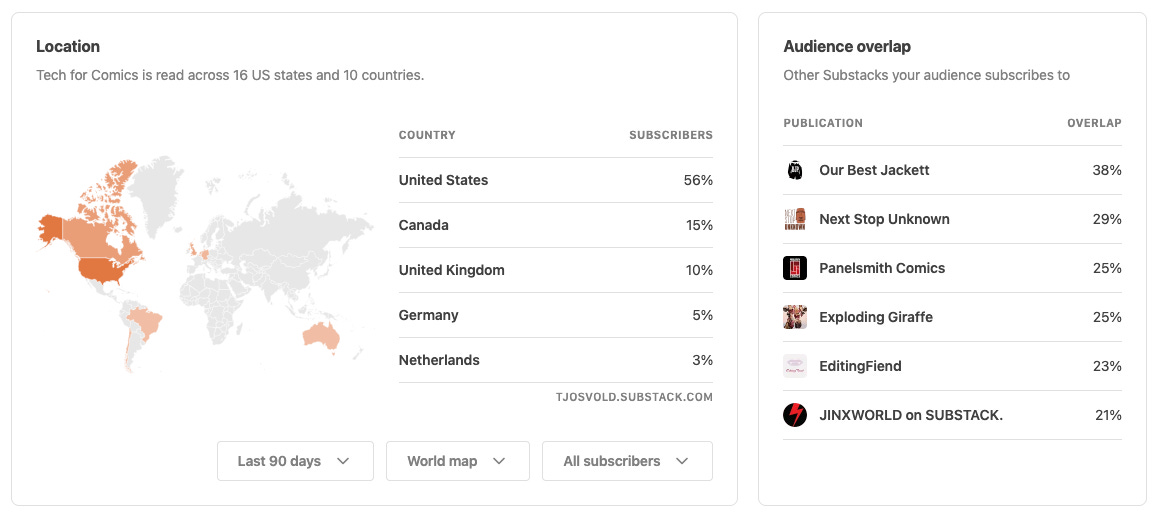Open the All subscribers filter dropdown
The height and width of the screenshot is (517, 1160).
pyautogui.click(x=627, y=461)
